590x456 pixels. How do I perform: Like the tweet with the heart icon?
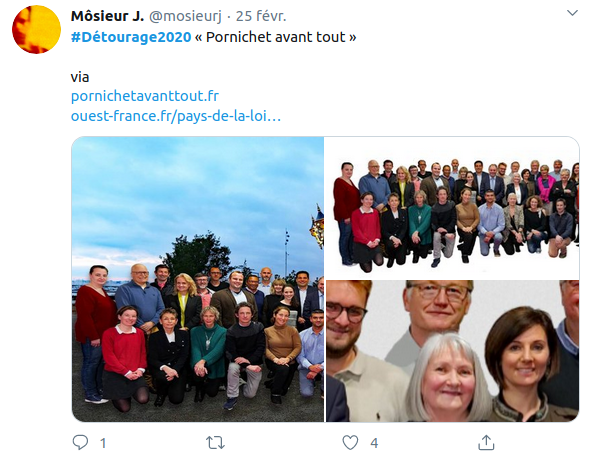(x=350, y=443)
